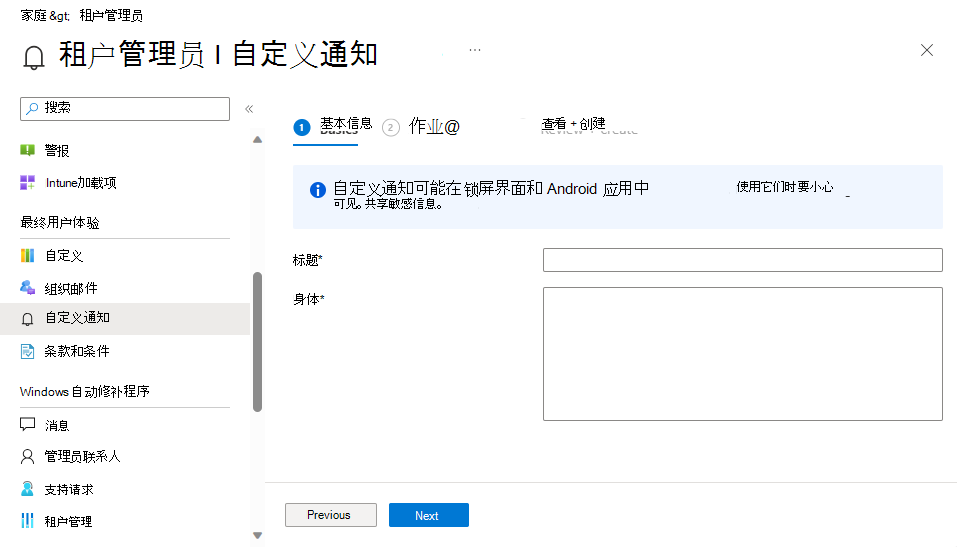Open 消息 in the sidebar
This screenshot has width=957, height=547.
(x=57, y=426)
